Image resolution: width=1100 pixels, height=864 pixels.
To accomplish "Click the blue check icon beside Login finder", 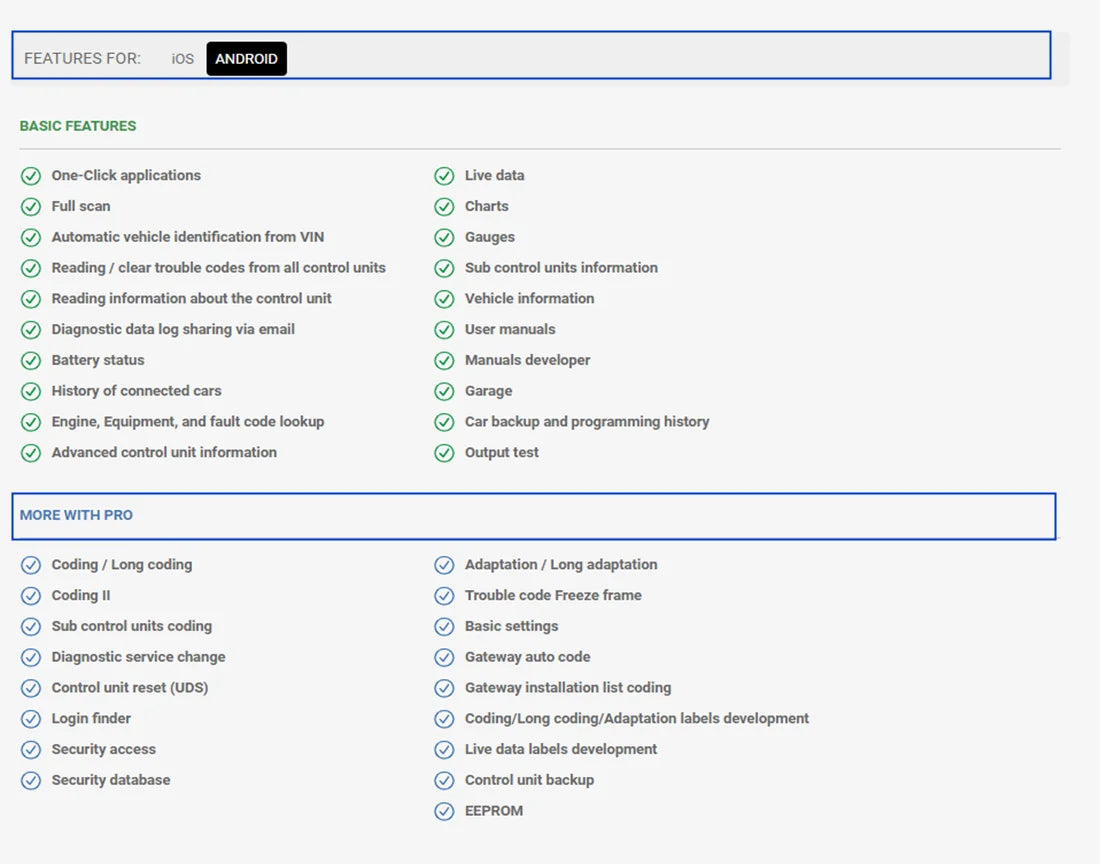I will coord(31,719).
